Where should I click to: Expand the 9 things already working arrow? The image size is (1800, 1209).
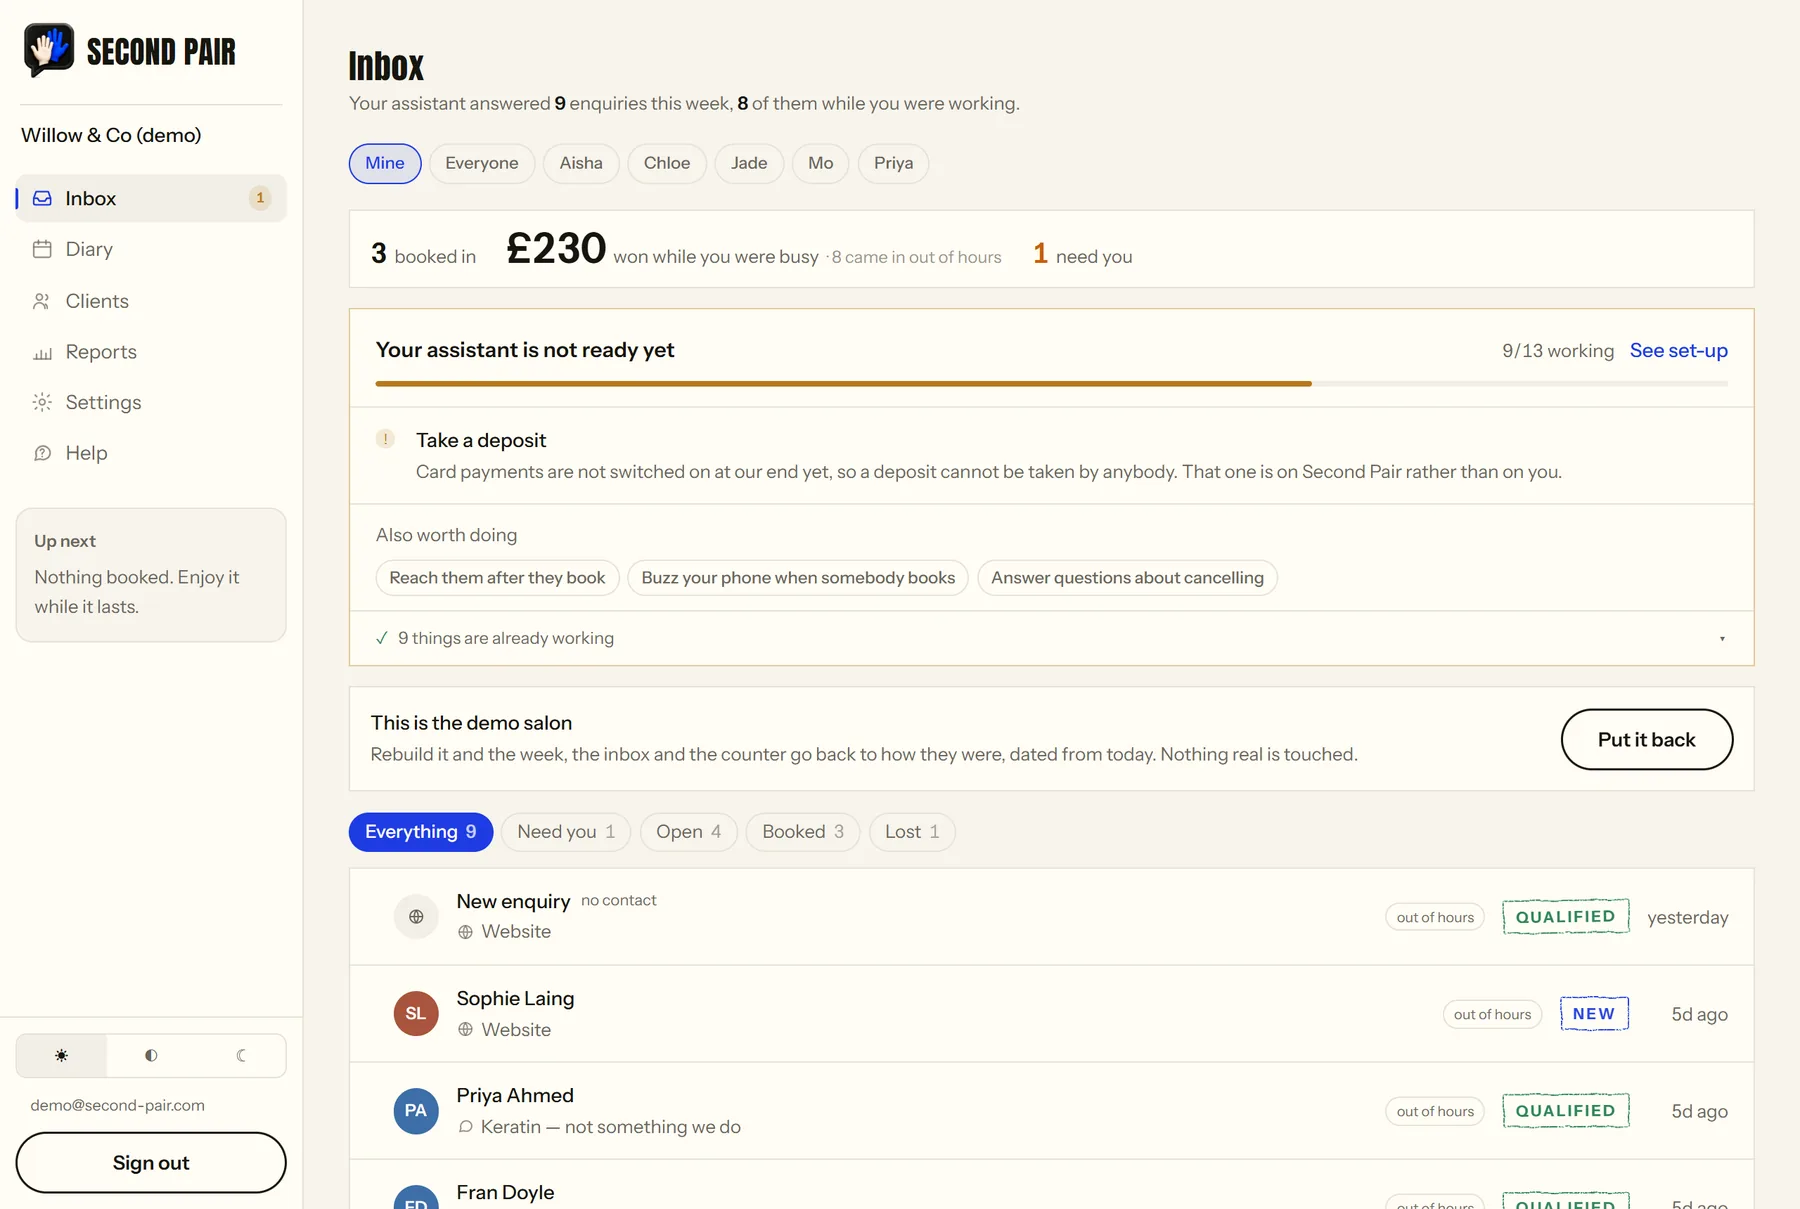click(1722, 639)
